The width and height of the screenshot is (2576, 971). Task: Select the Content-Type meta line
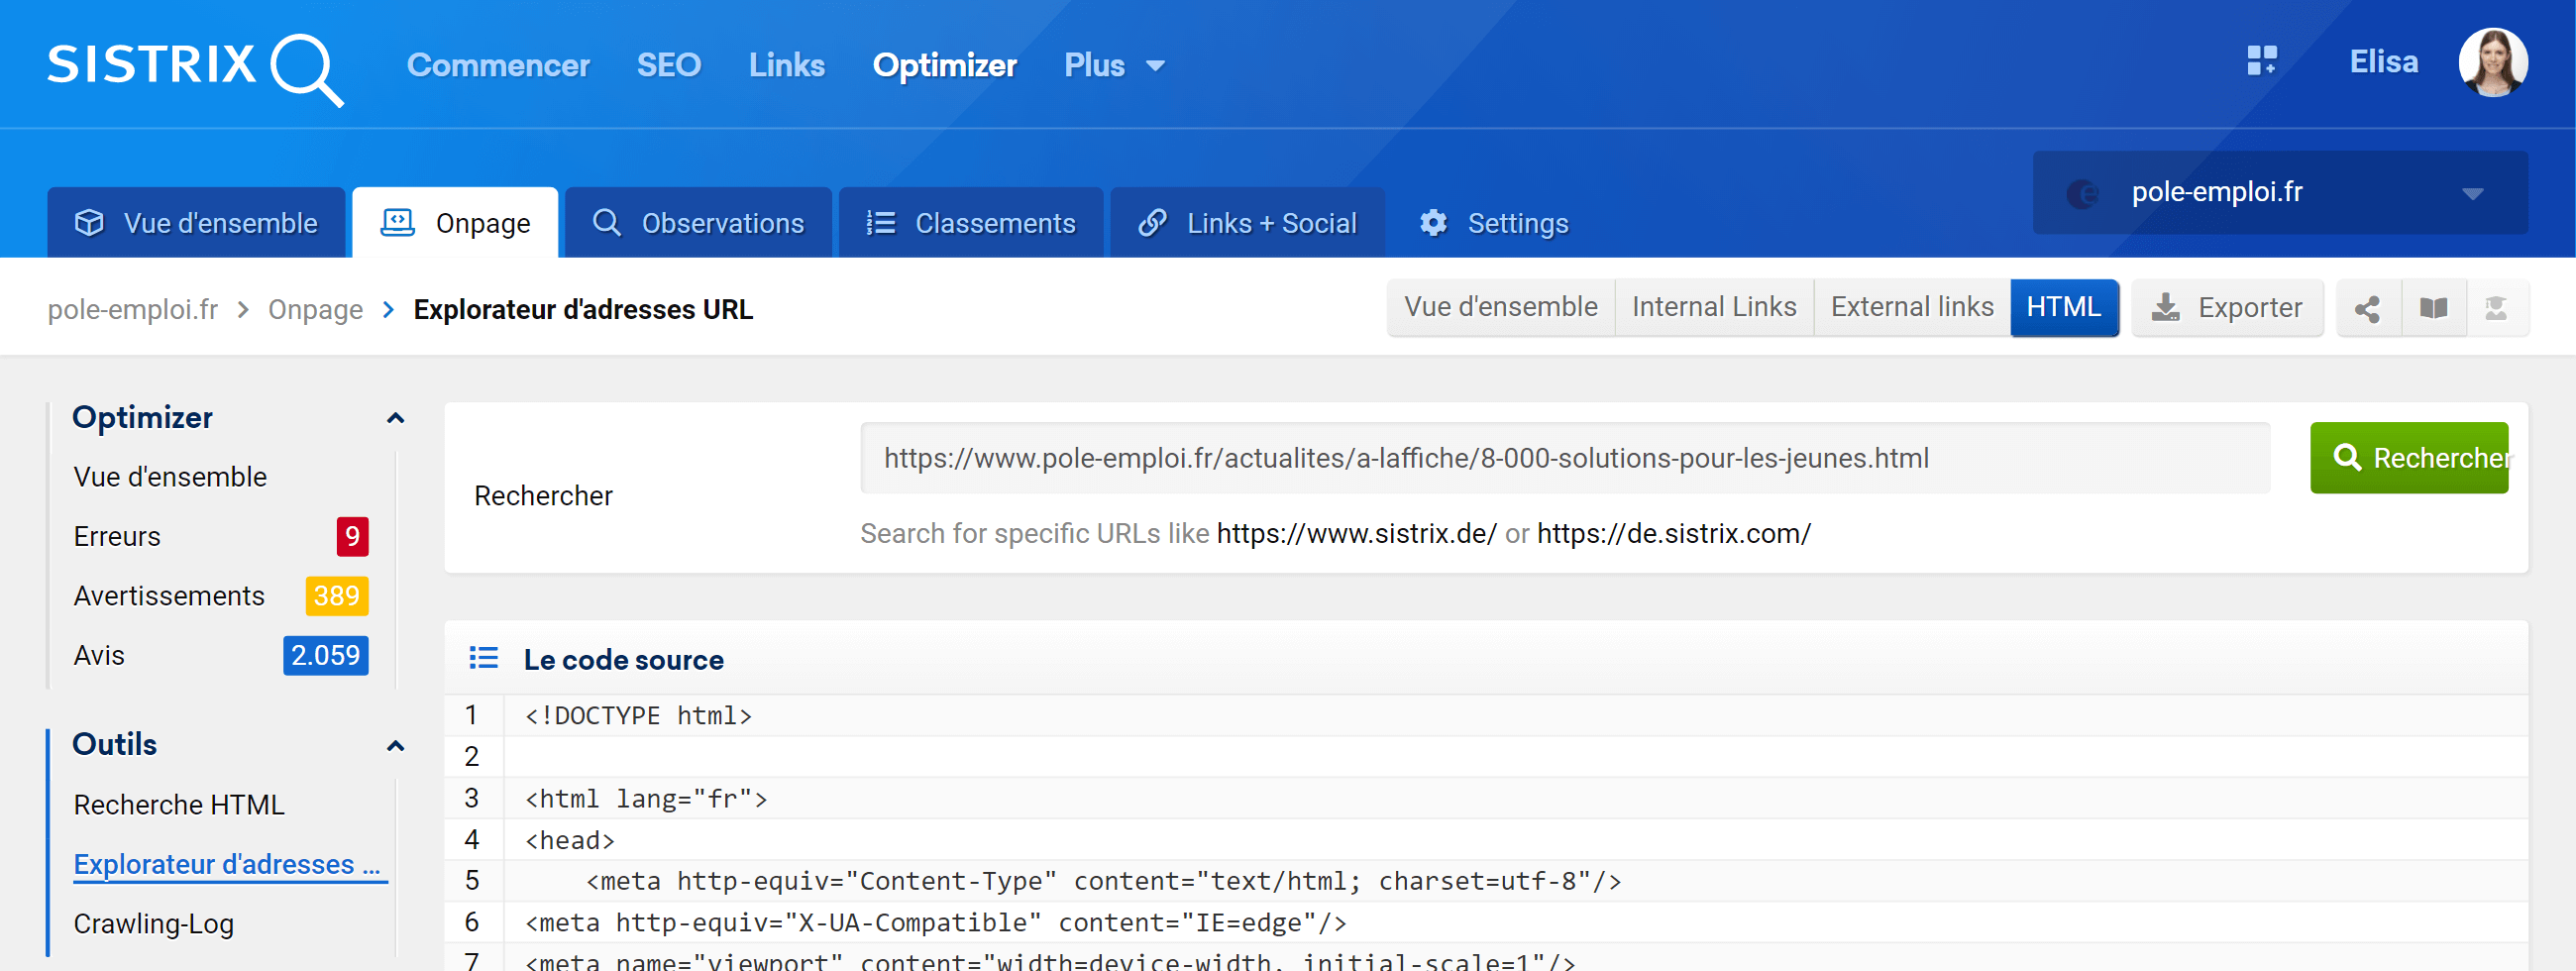tap(1102, 881)
